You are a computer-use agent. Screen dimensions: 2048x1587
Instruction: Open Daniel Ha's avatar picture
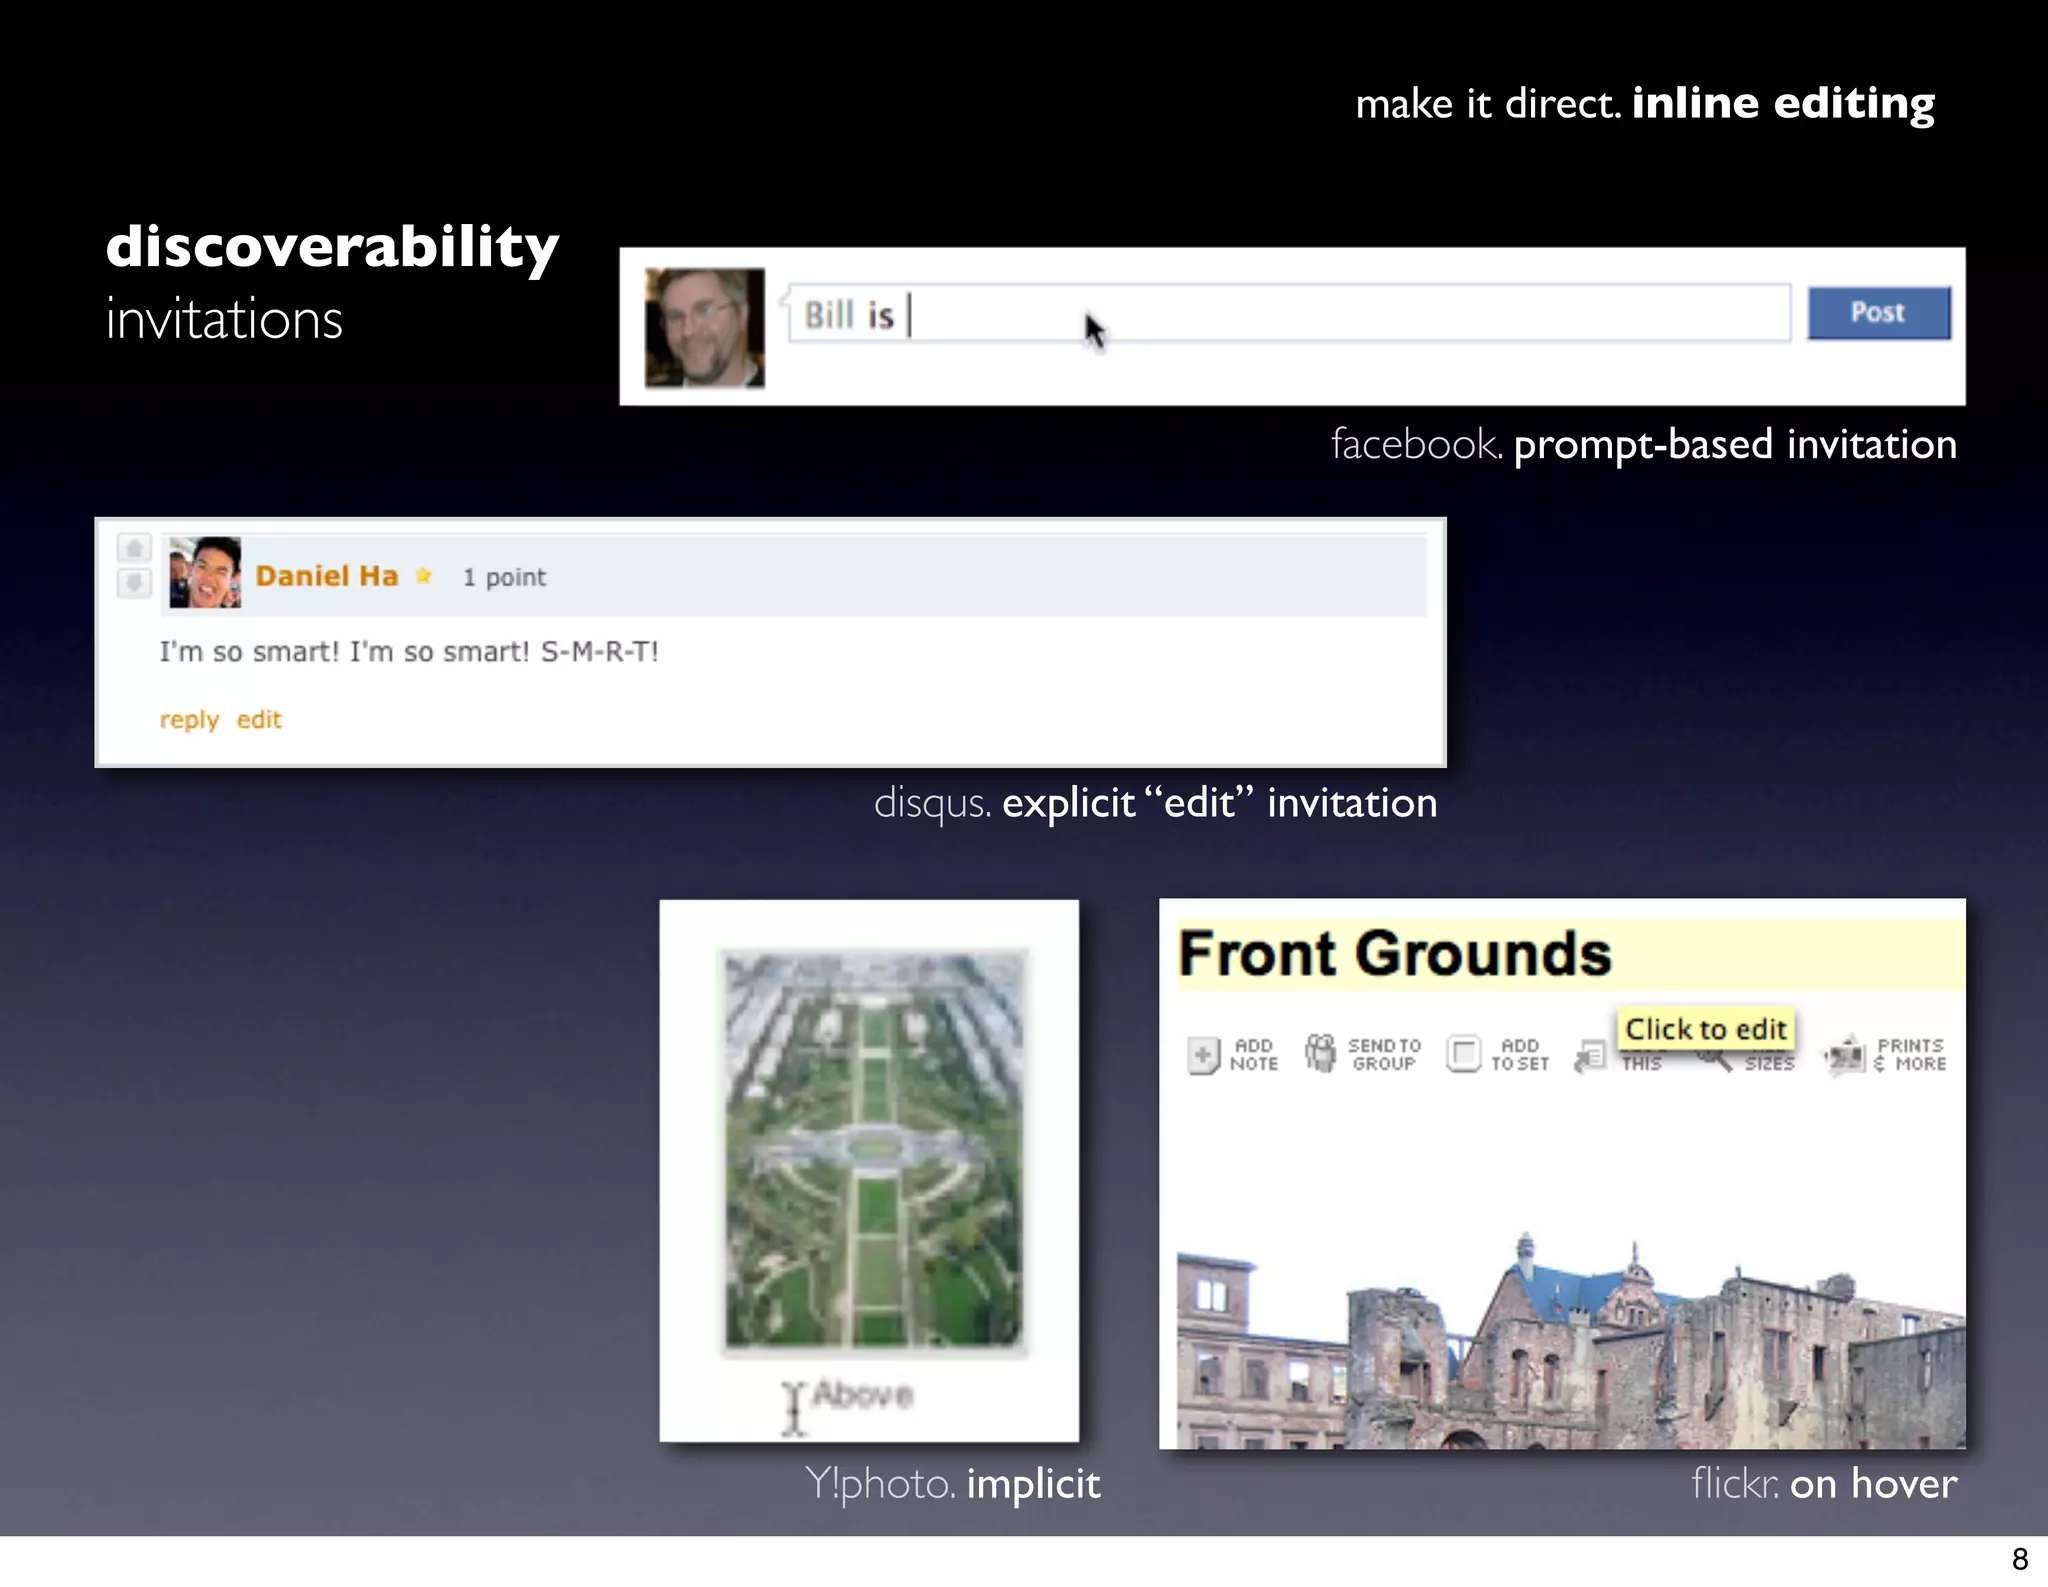coord(205,572)
